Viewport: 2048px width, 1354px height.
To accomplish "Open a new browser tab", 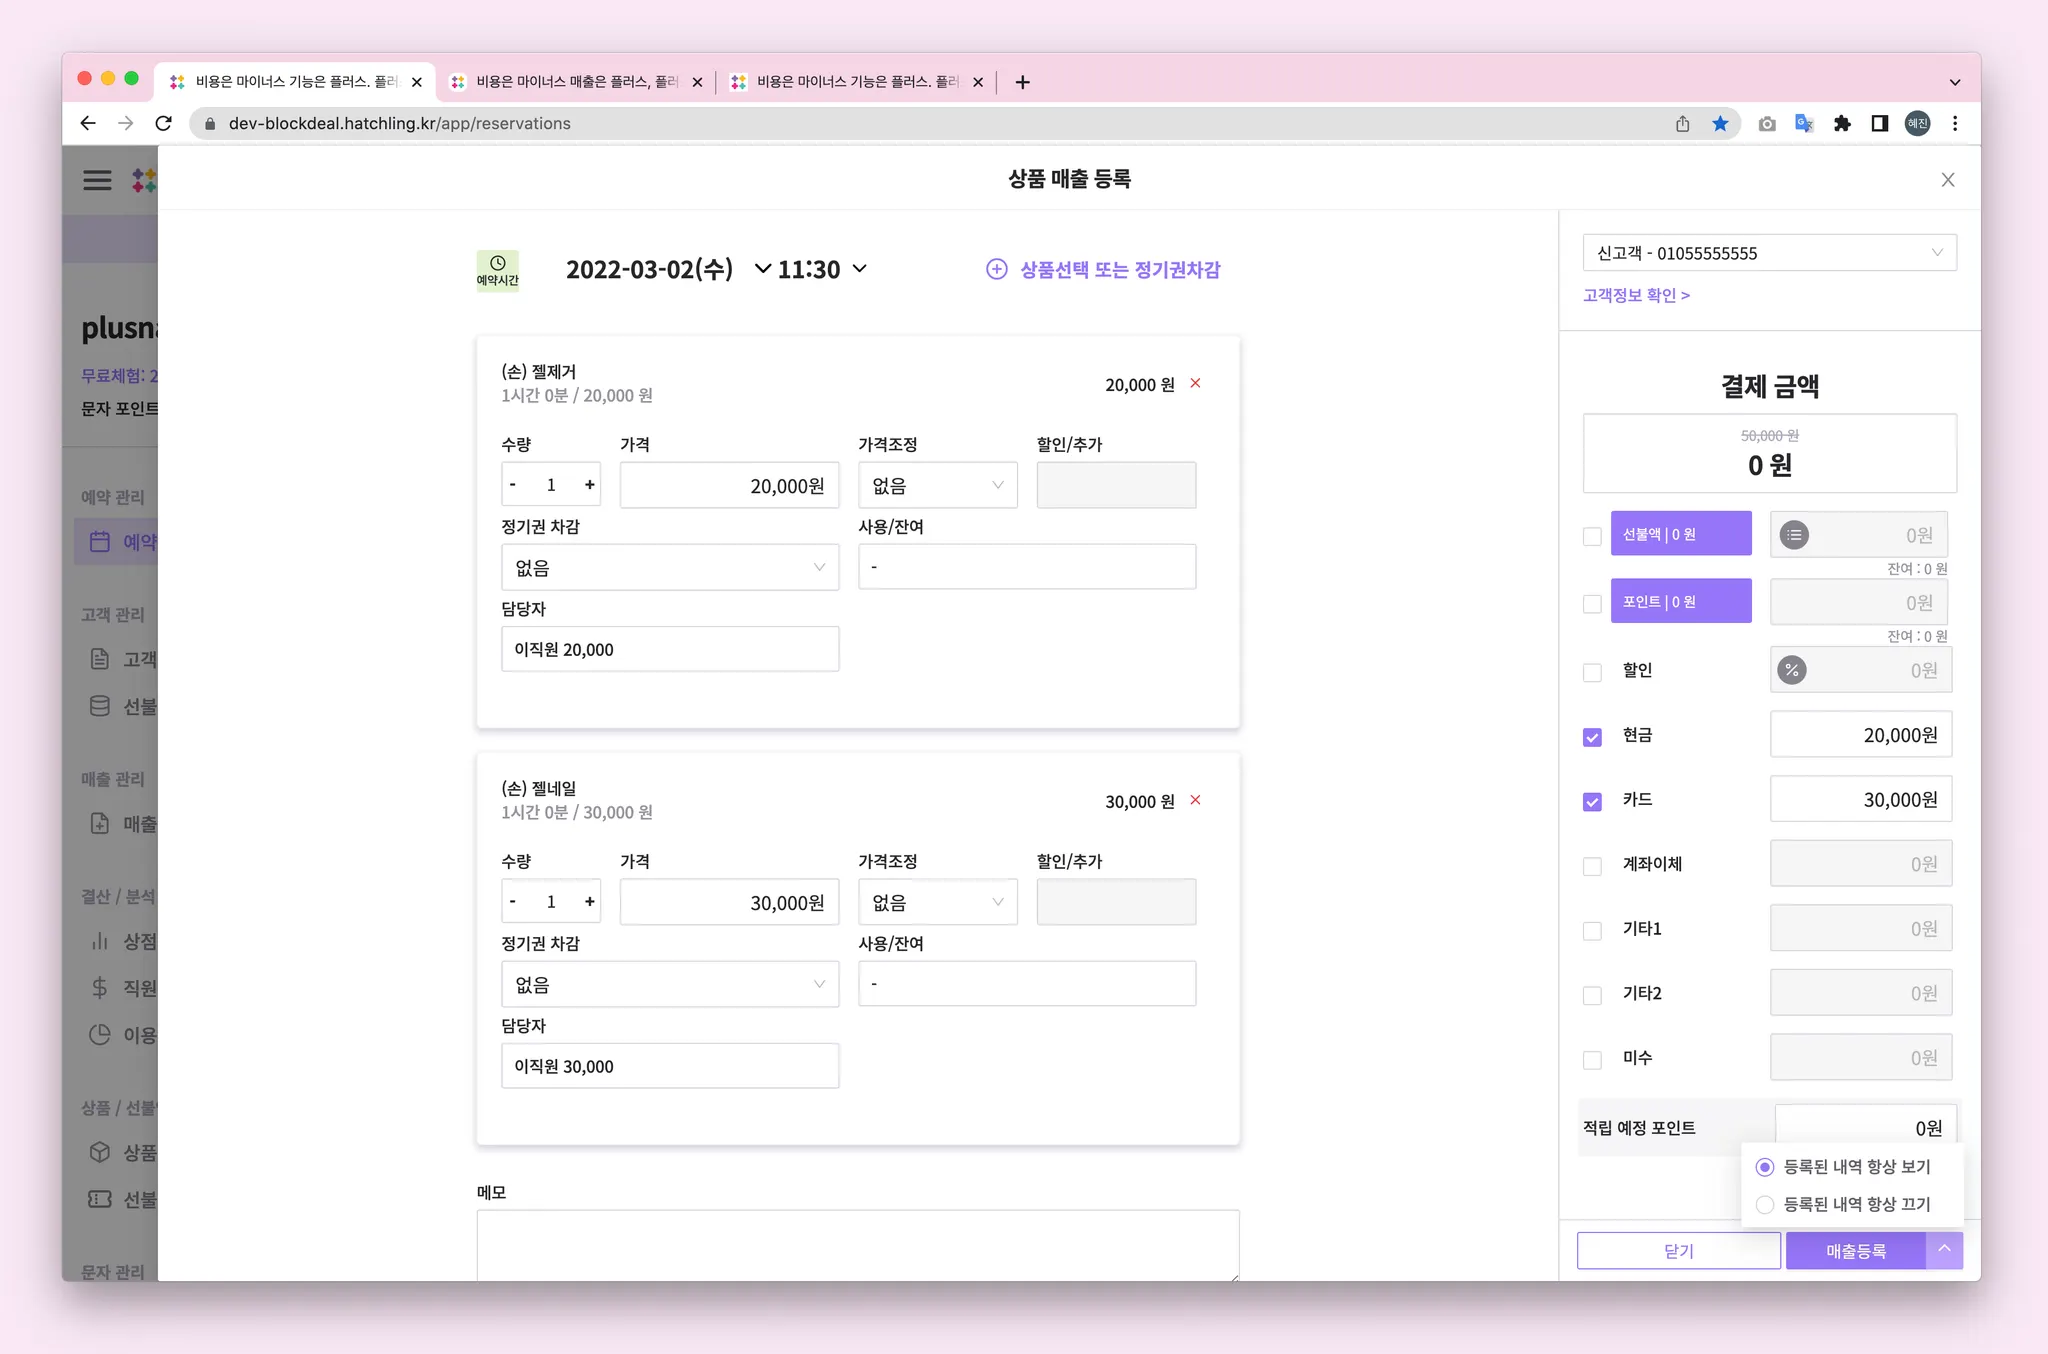I will tap(1022, 82).
